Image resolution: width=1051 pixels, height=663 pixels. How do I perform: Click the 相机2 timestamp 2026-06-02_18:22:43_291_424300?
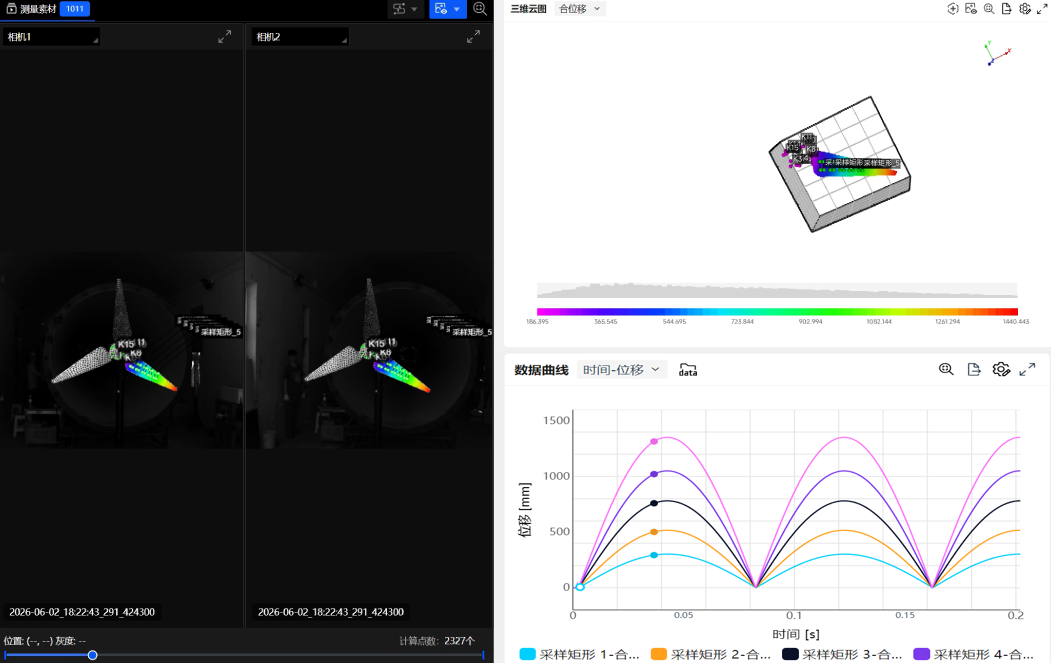[330, 612]
